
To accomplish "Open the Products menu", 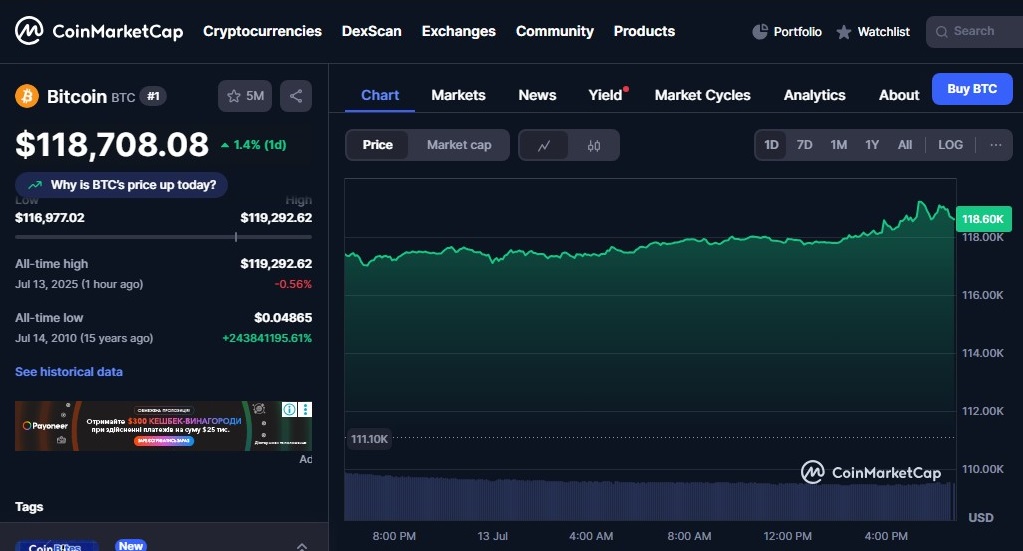I will click(644, 31).
